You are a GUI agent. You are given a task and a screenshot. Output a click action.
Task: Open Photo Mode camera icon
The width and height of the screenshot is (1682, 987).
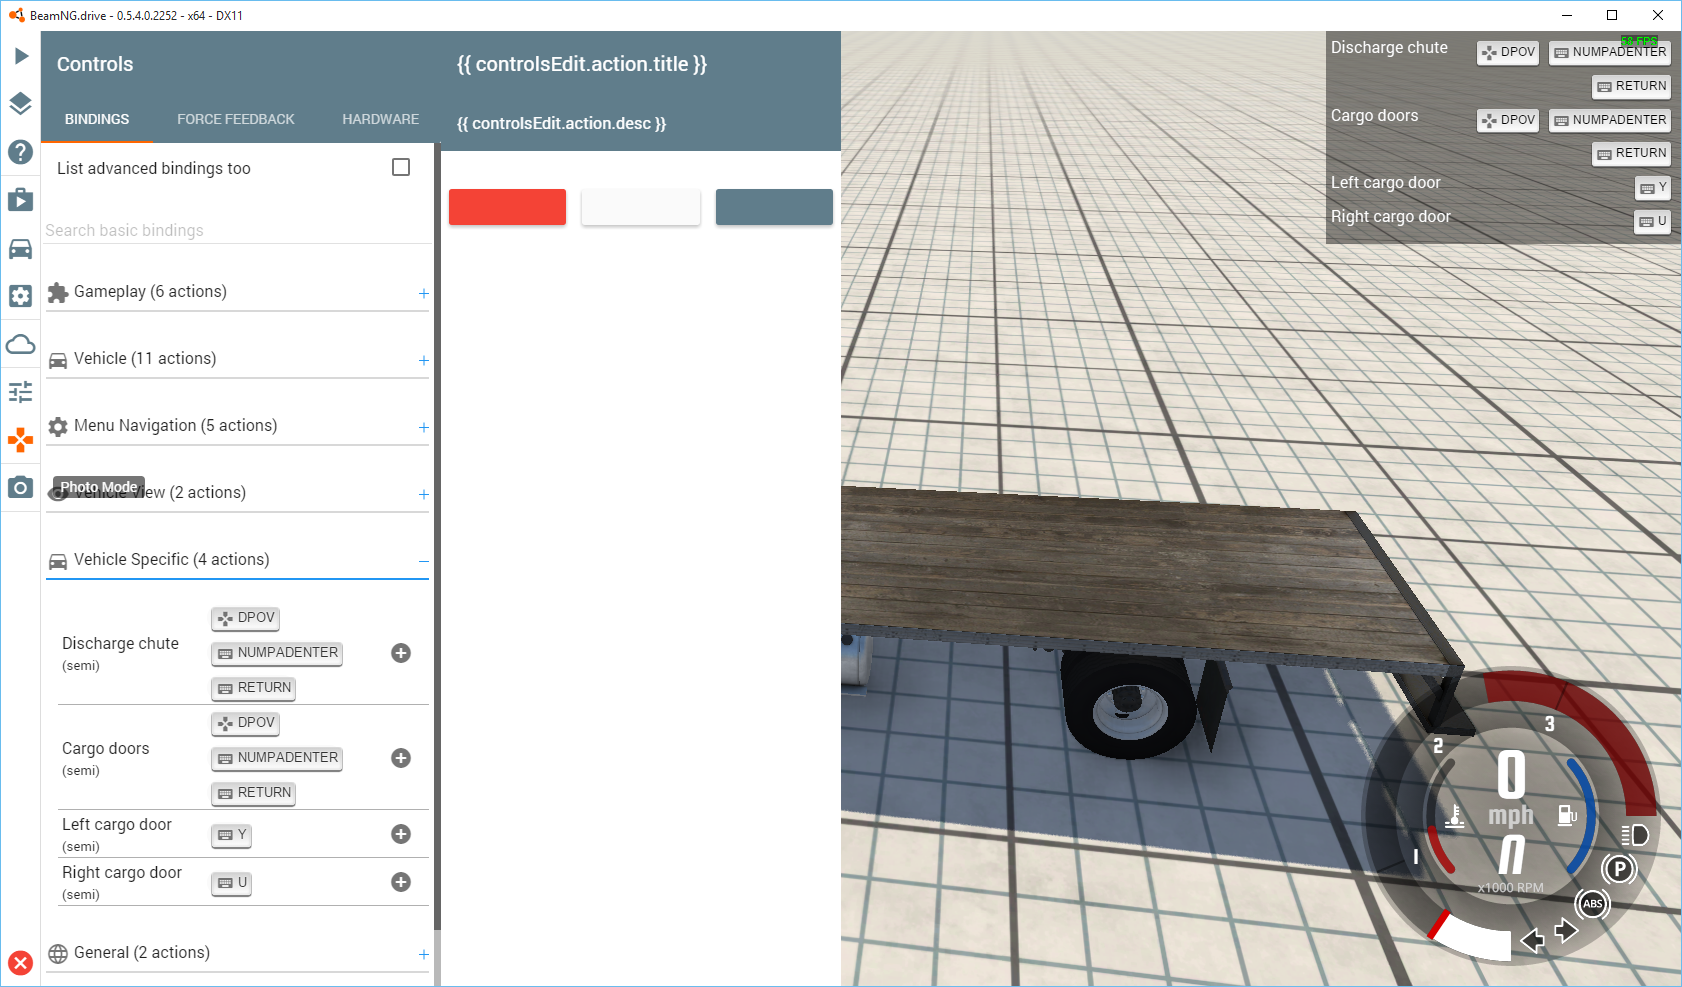point(21,488)
